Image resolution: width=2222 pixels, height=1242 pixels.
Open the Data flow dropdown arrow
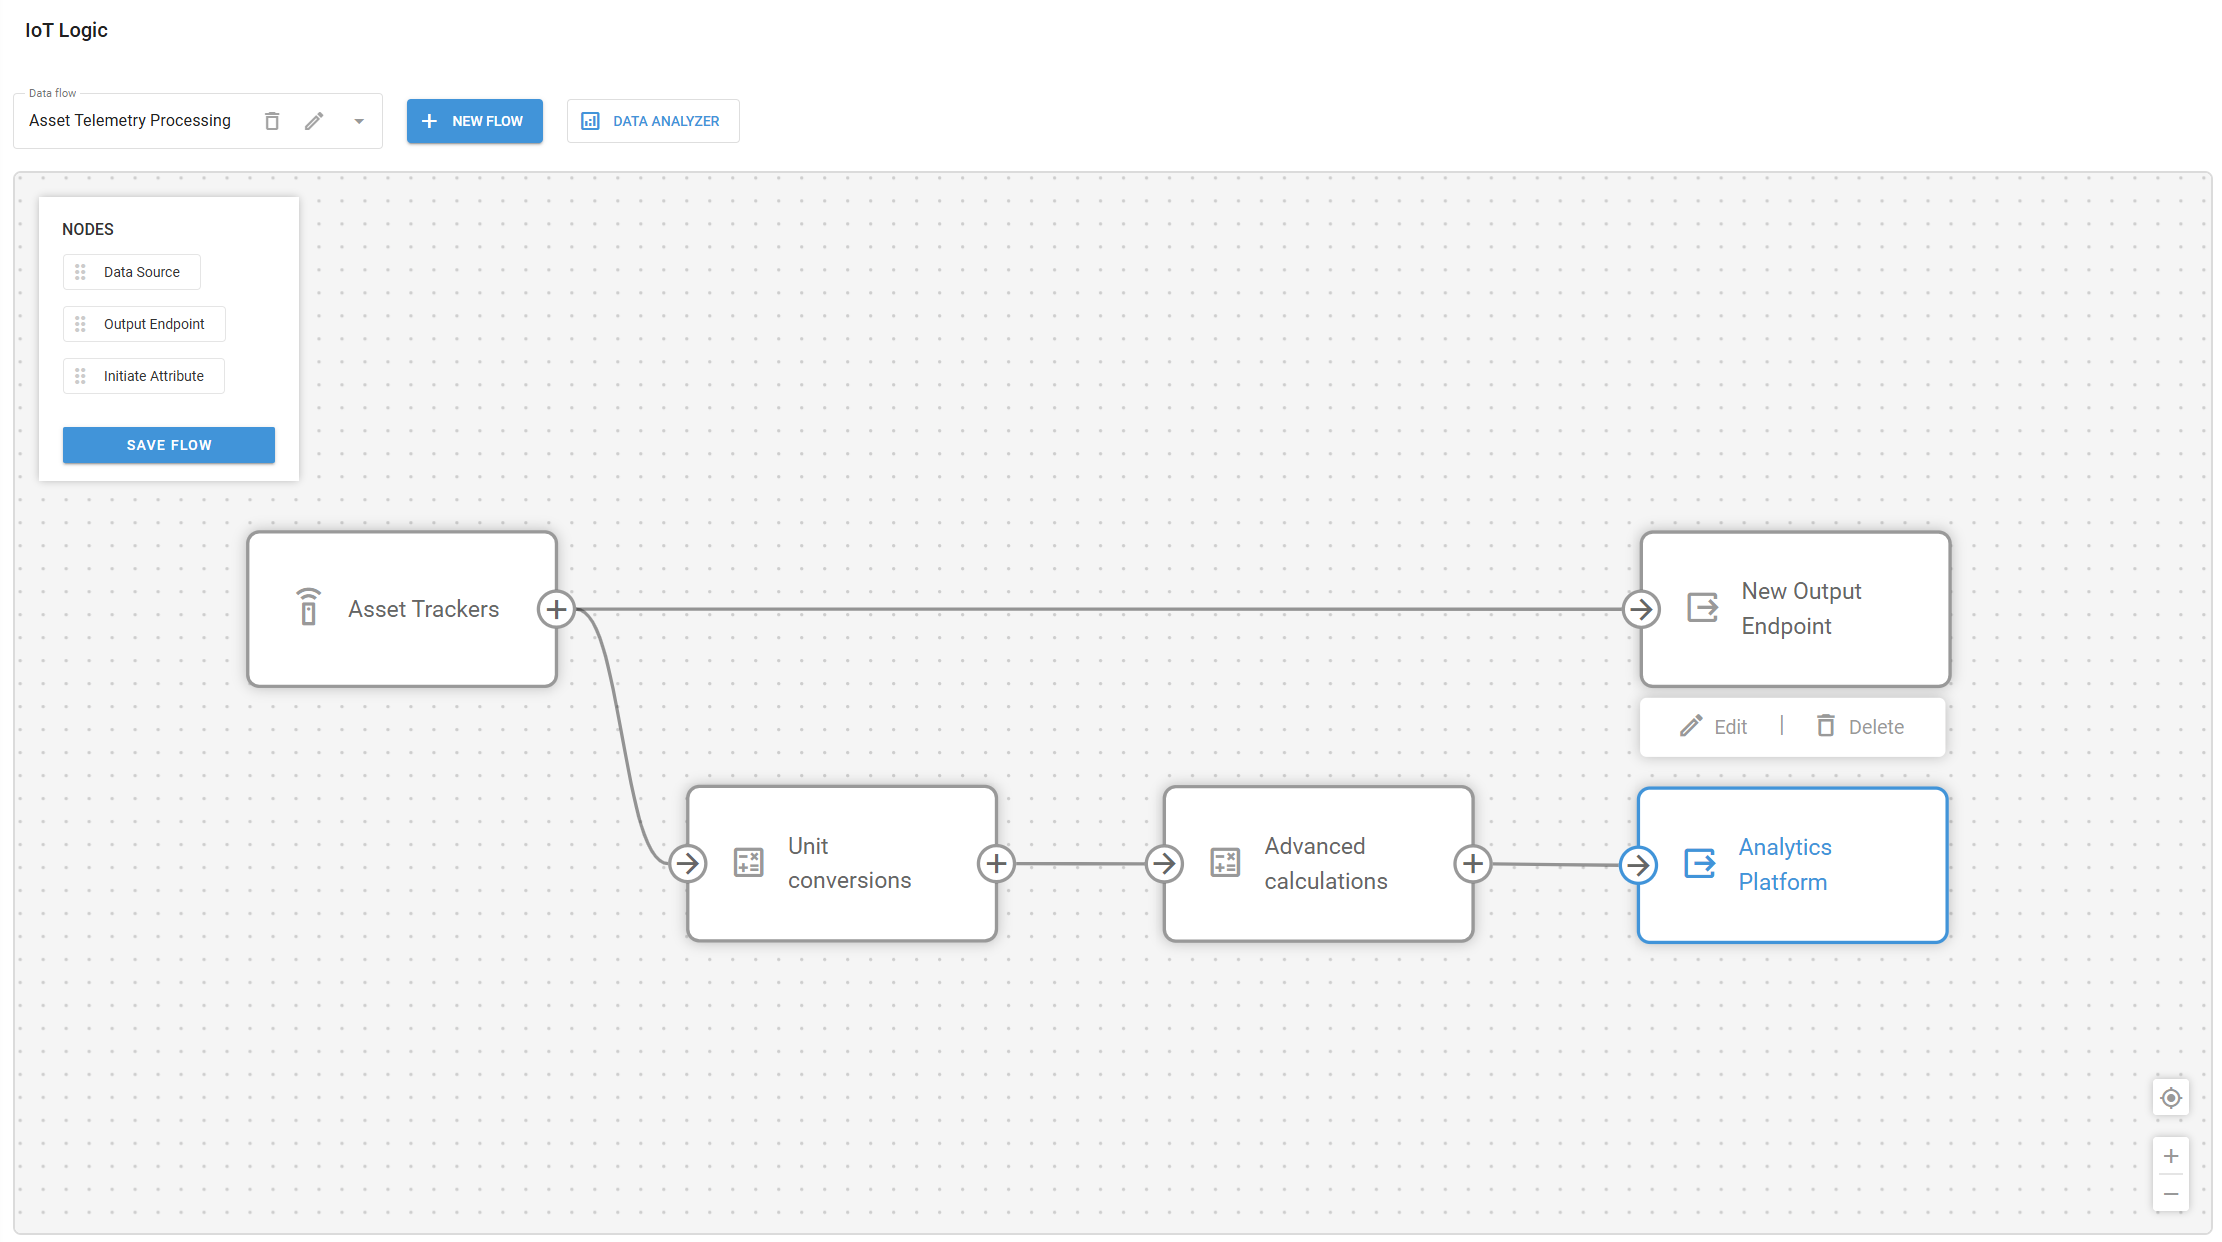coord(359,120)
